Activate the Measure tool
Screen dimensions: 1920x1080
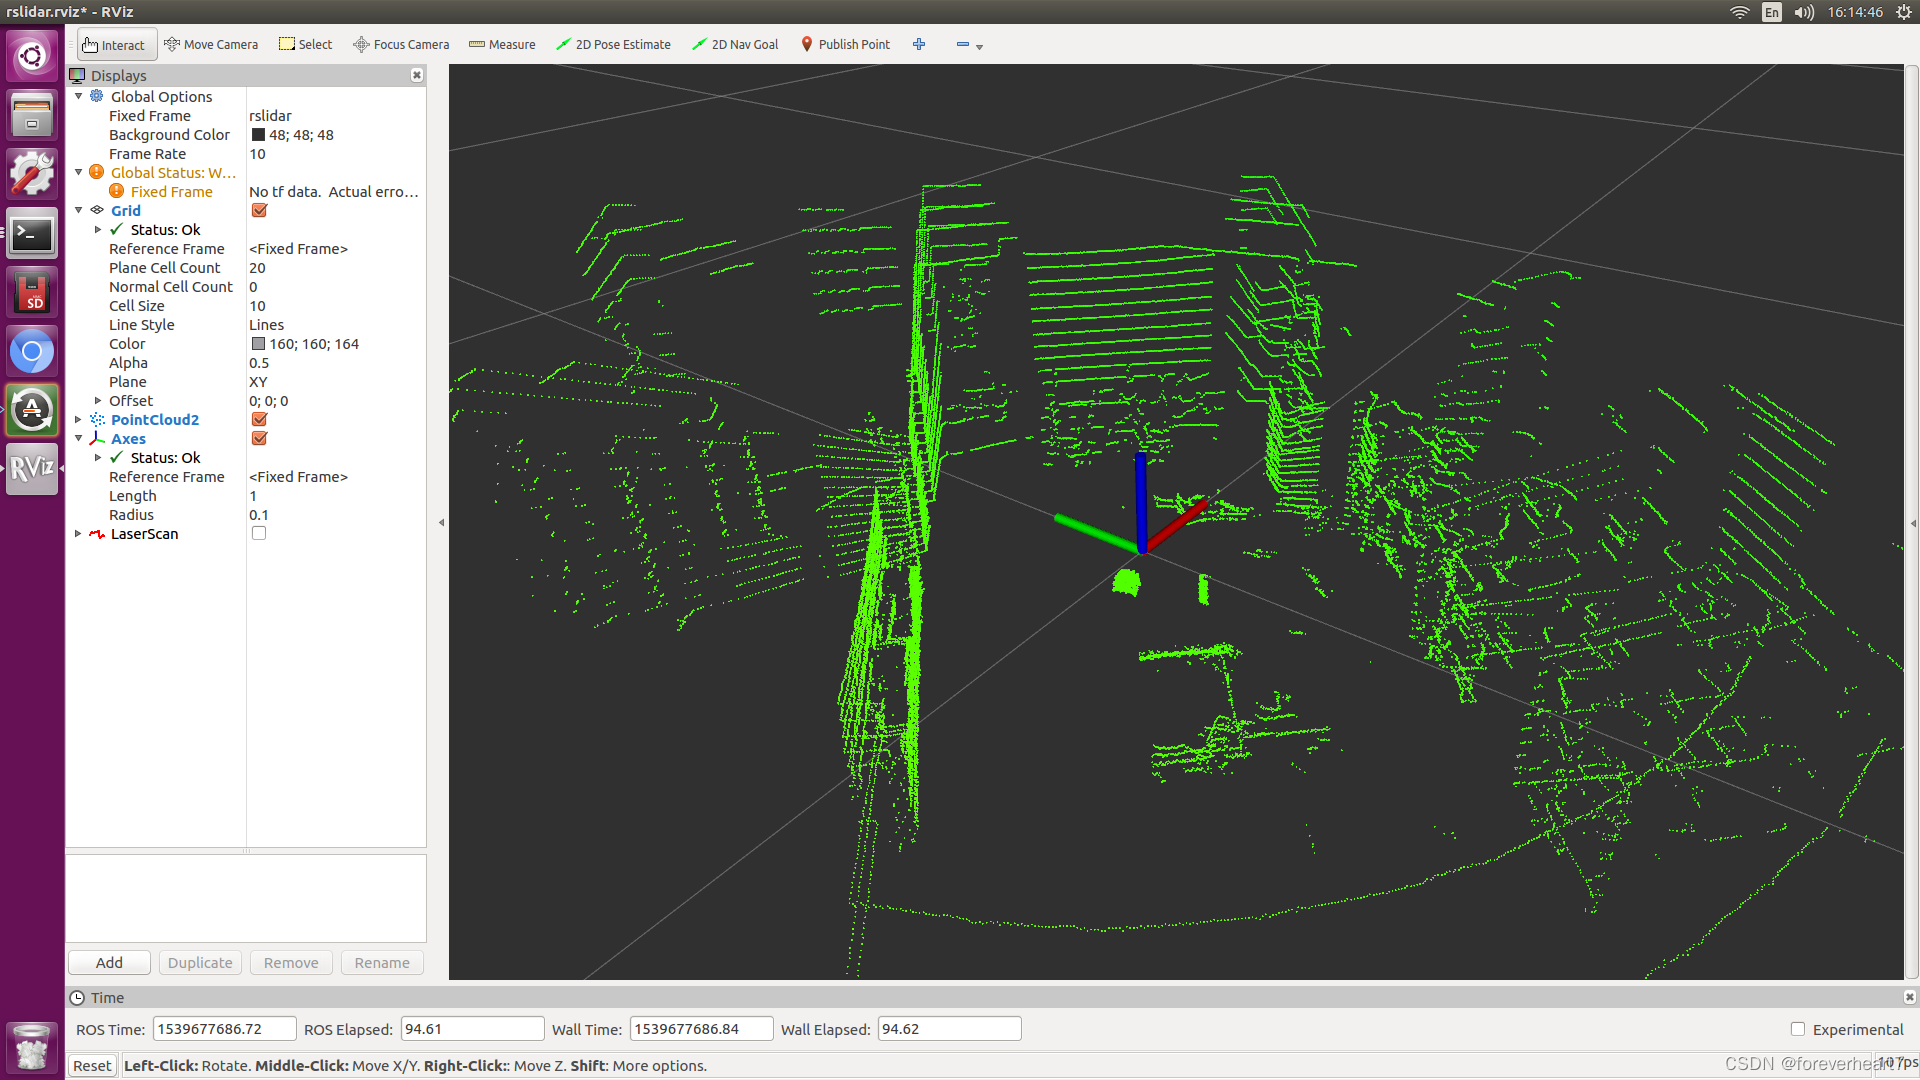point(502,44)
